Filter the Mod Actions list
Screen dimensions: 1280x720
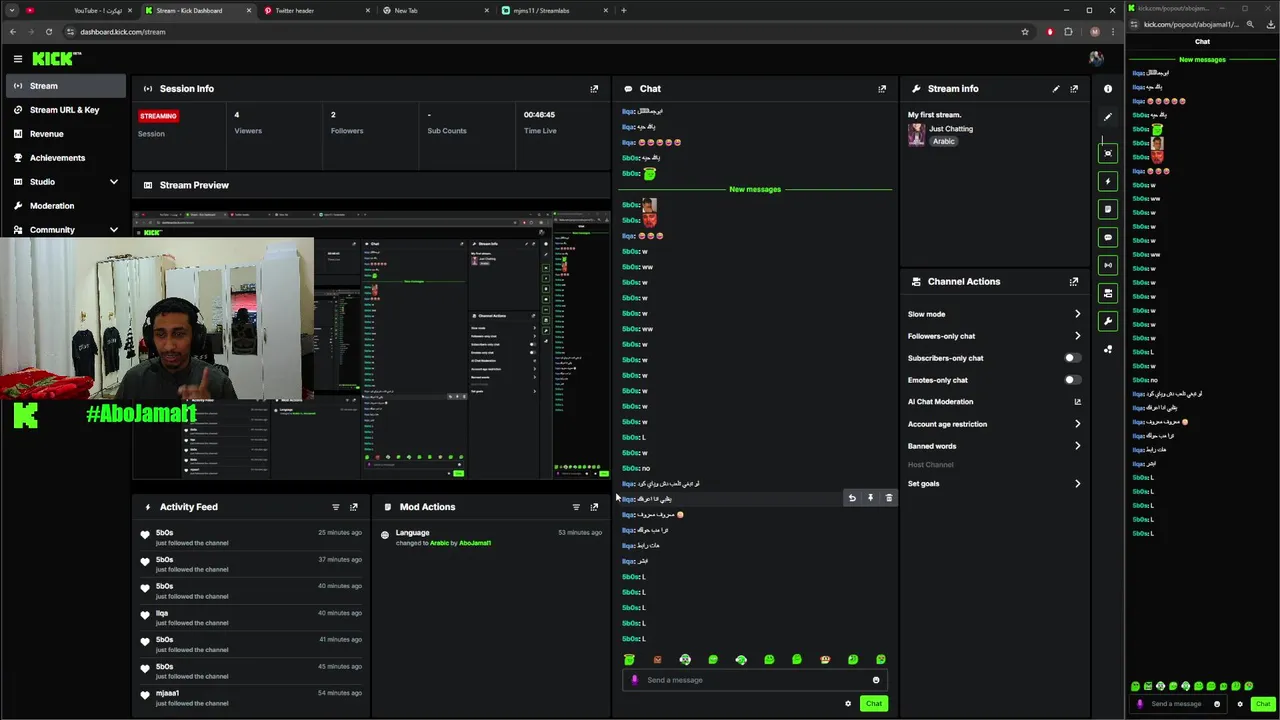576,507
